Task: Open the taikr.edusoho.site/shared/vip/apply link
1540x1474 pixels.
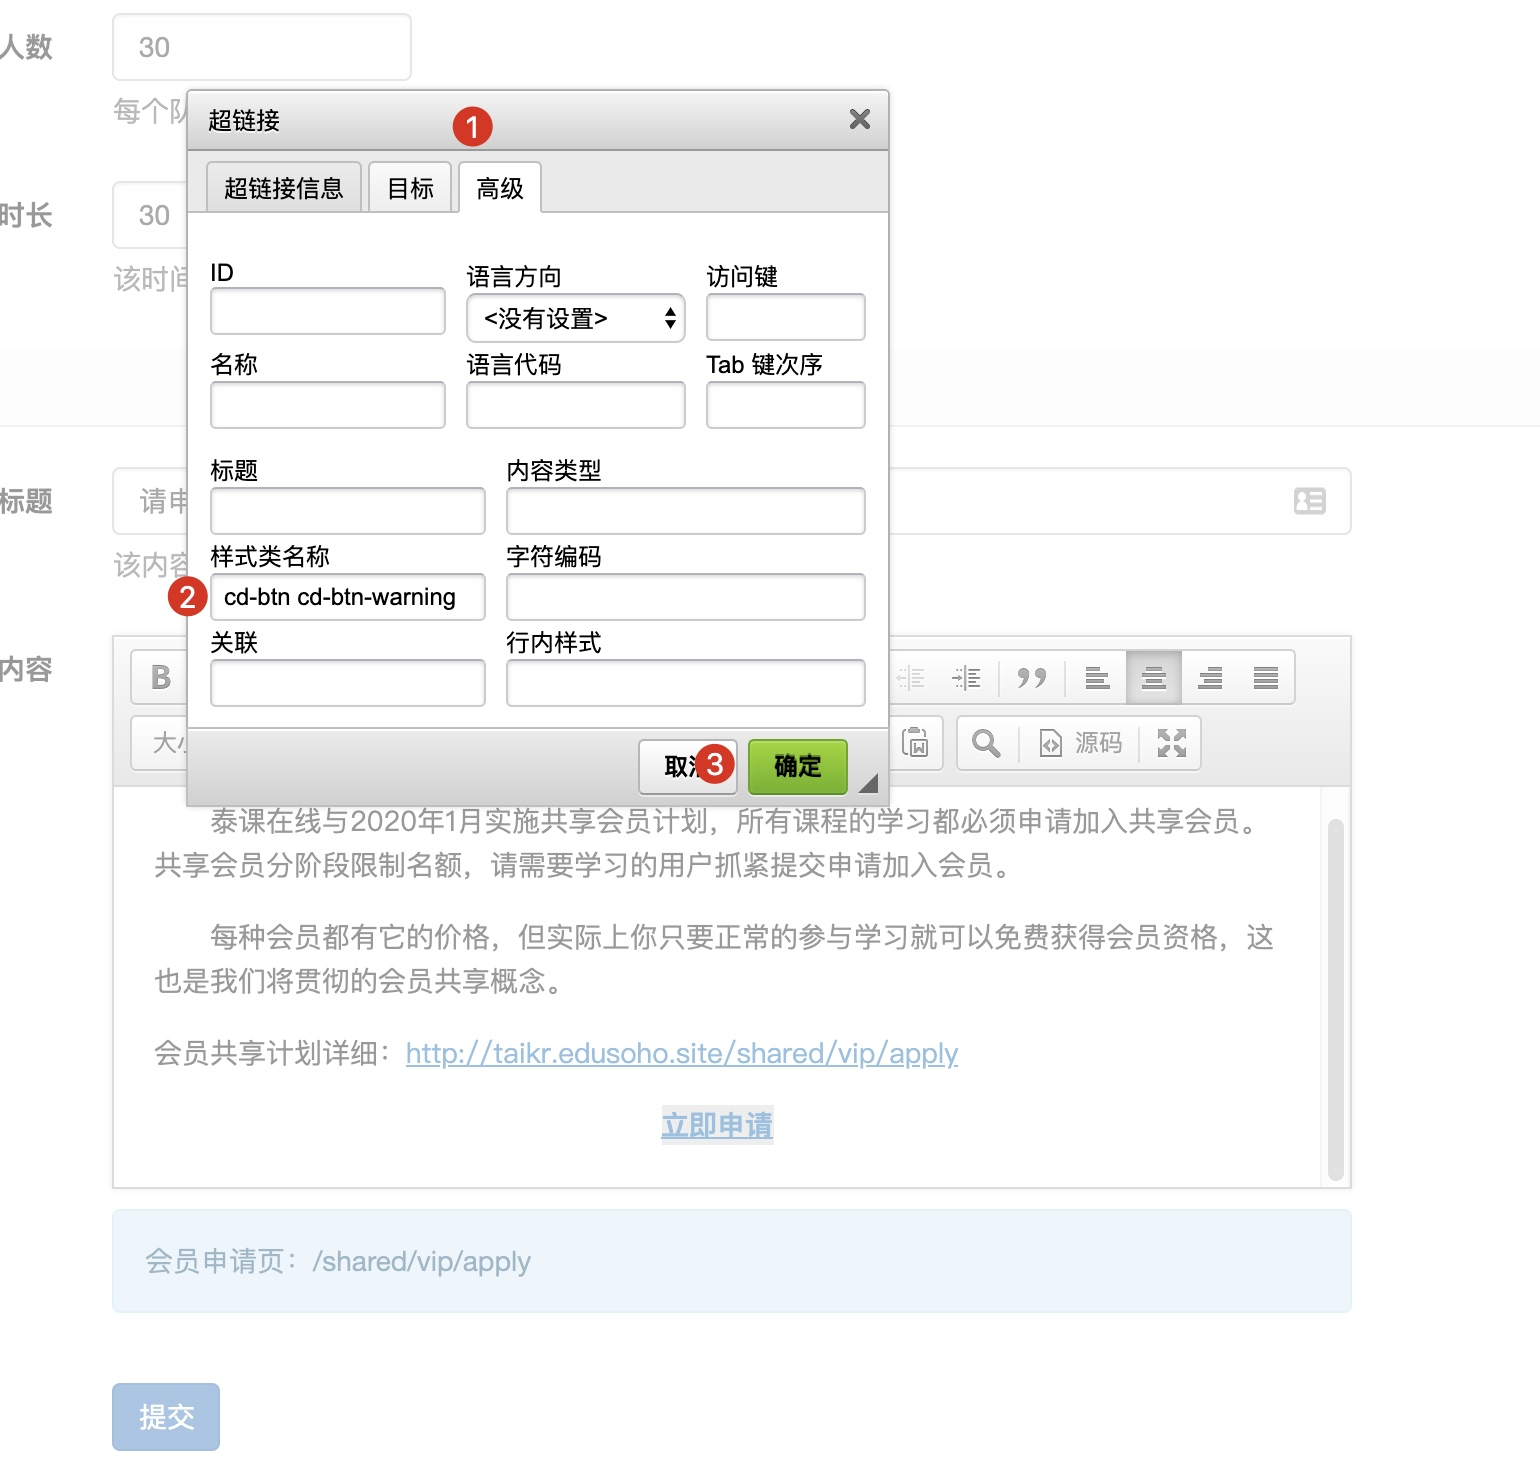Action: pos(682,1053)
